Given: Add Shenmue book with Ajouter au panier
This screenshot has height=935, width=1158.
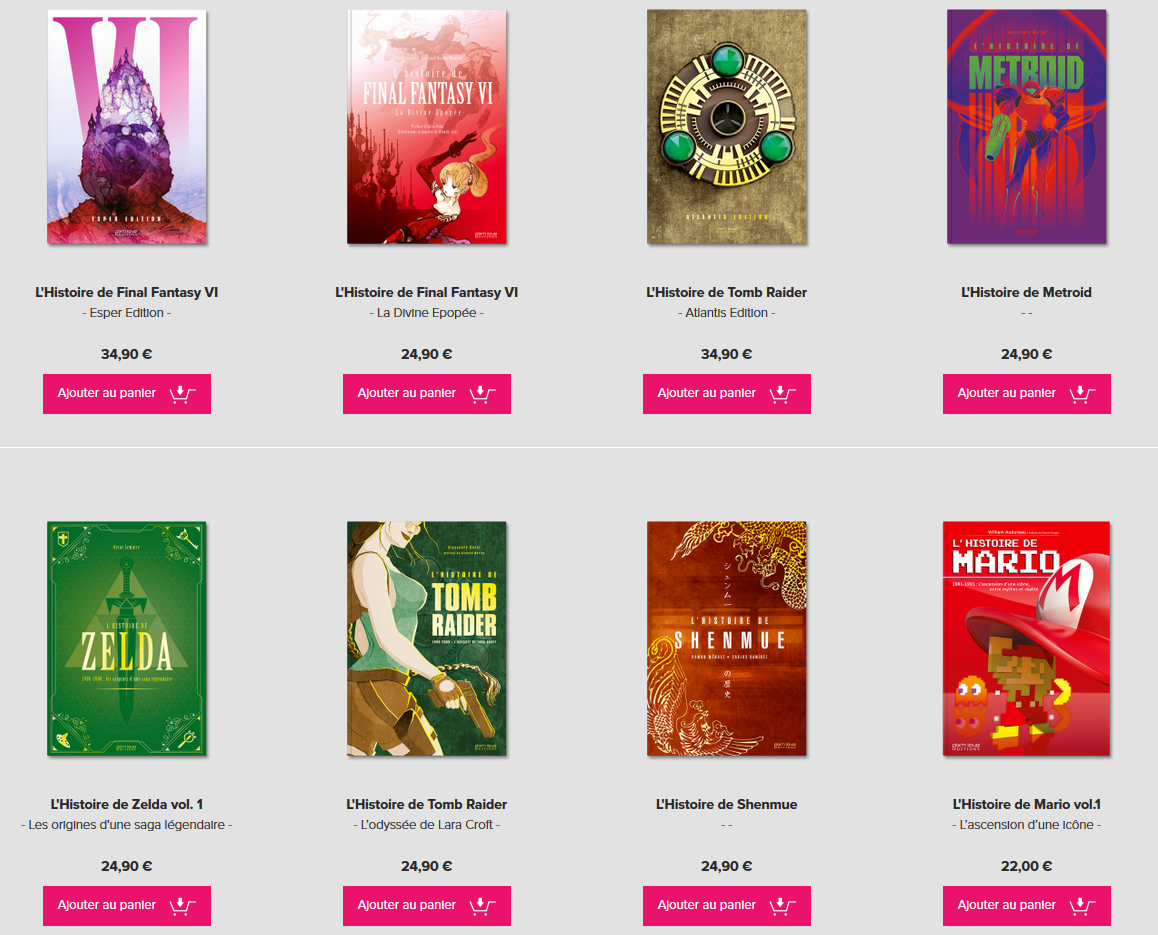Looking at the screenshot, I should [x=727, y=905].
